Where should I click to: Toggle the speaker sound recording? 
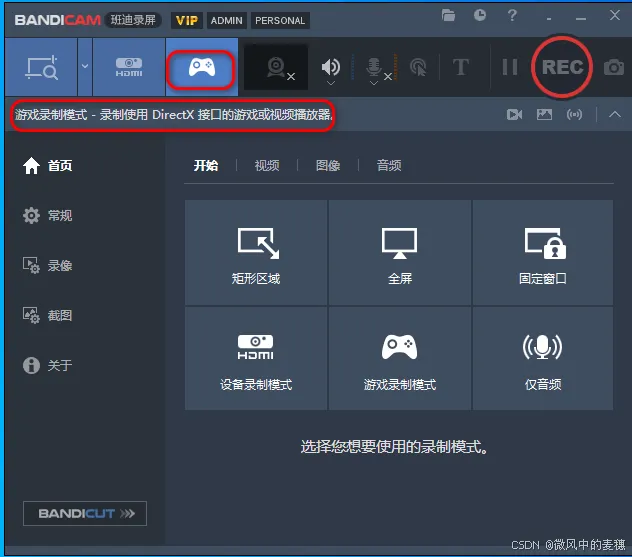[331, 66]
